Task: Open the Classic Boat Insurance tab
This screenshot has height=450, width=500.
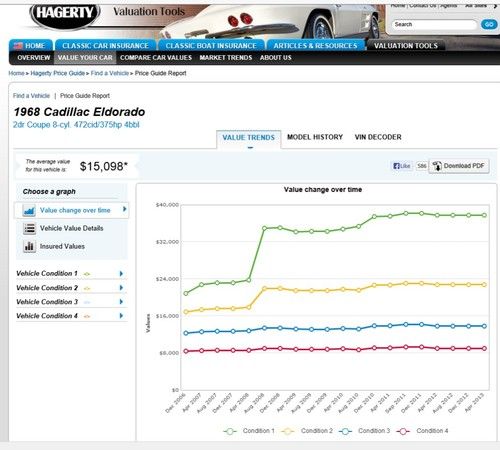Action: pyautogui.click(x=211, y=46)
